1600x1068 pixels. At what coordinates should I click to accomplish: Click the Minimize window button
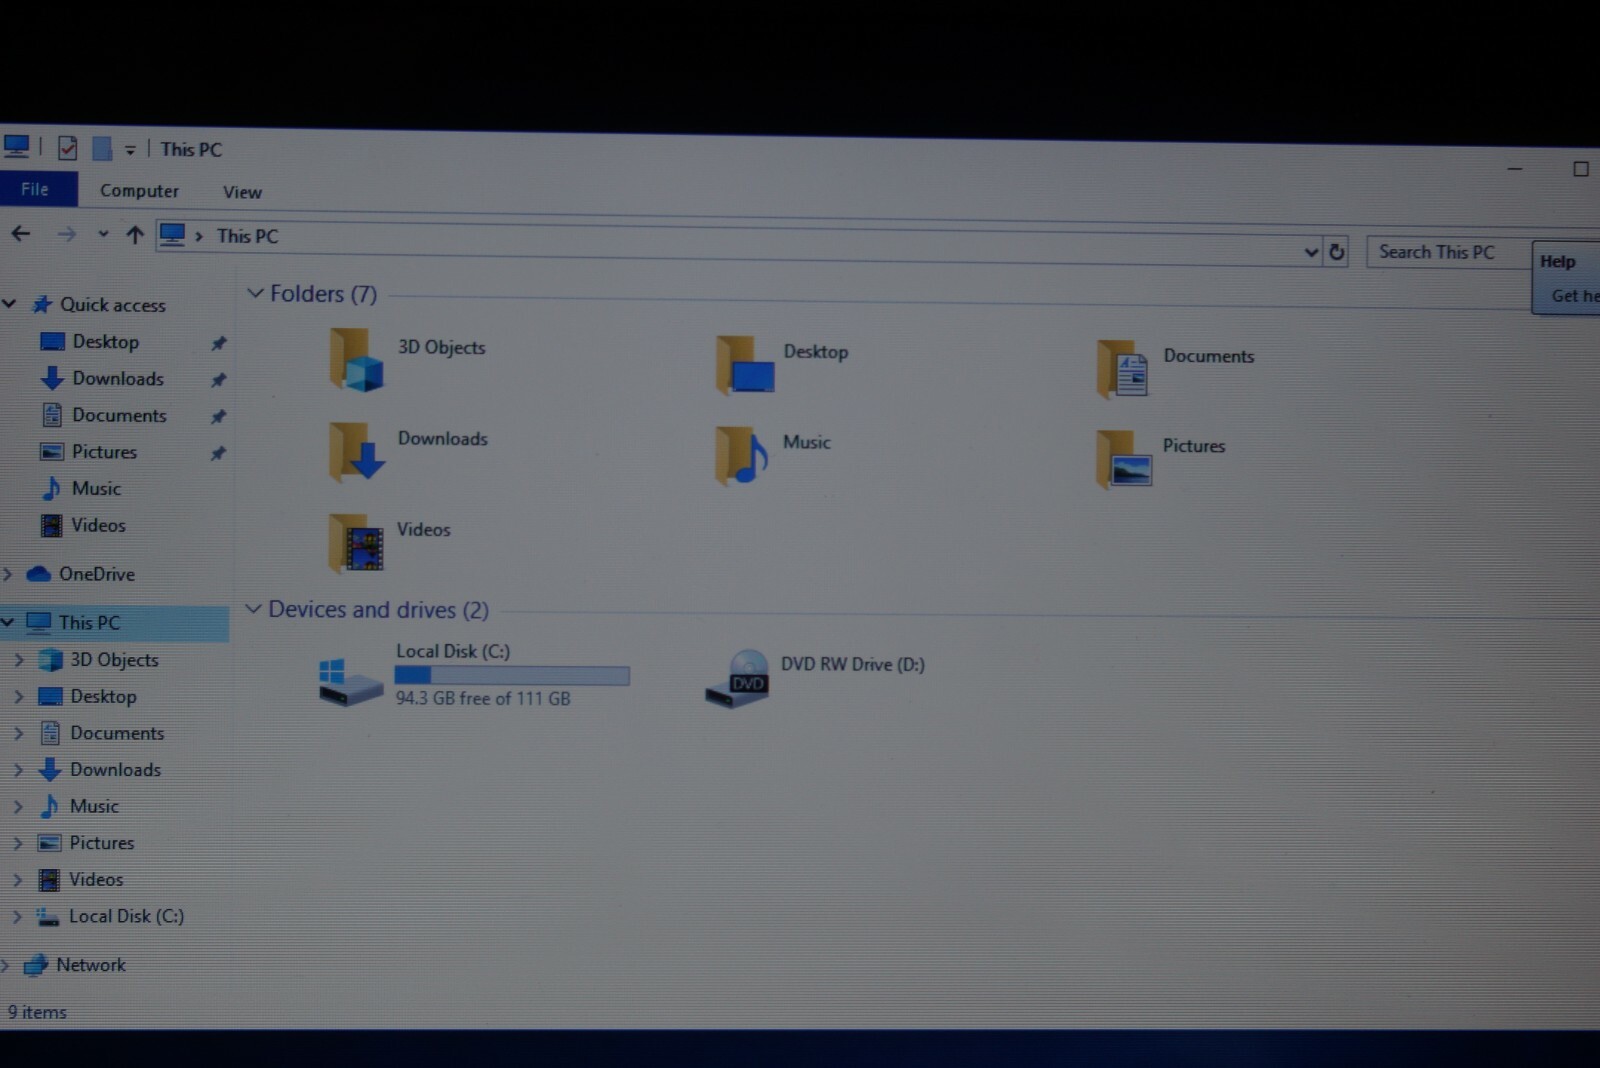click(x=1515, y=169)
